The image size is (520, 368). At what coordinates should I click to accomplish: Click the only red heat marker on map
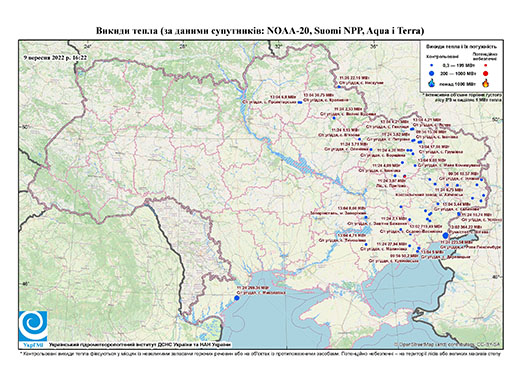405,176
